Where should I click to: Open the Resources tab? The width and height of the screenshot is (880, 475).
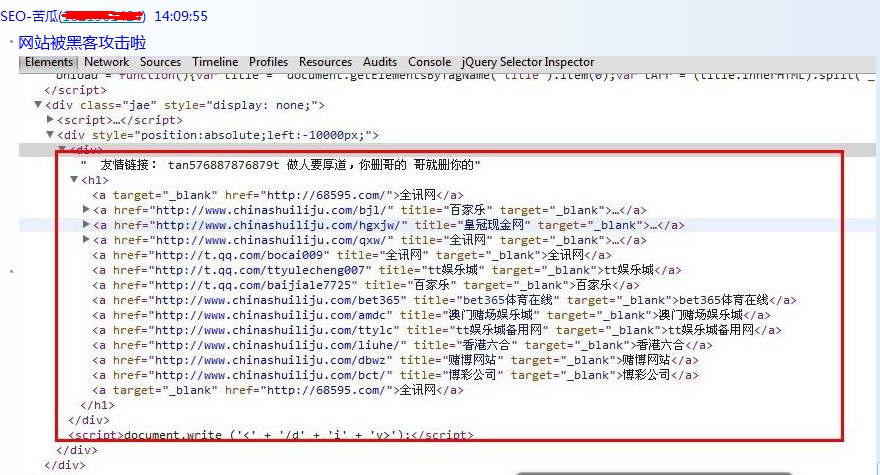[x=326, y=62]
